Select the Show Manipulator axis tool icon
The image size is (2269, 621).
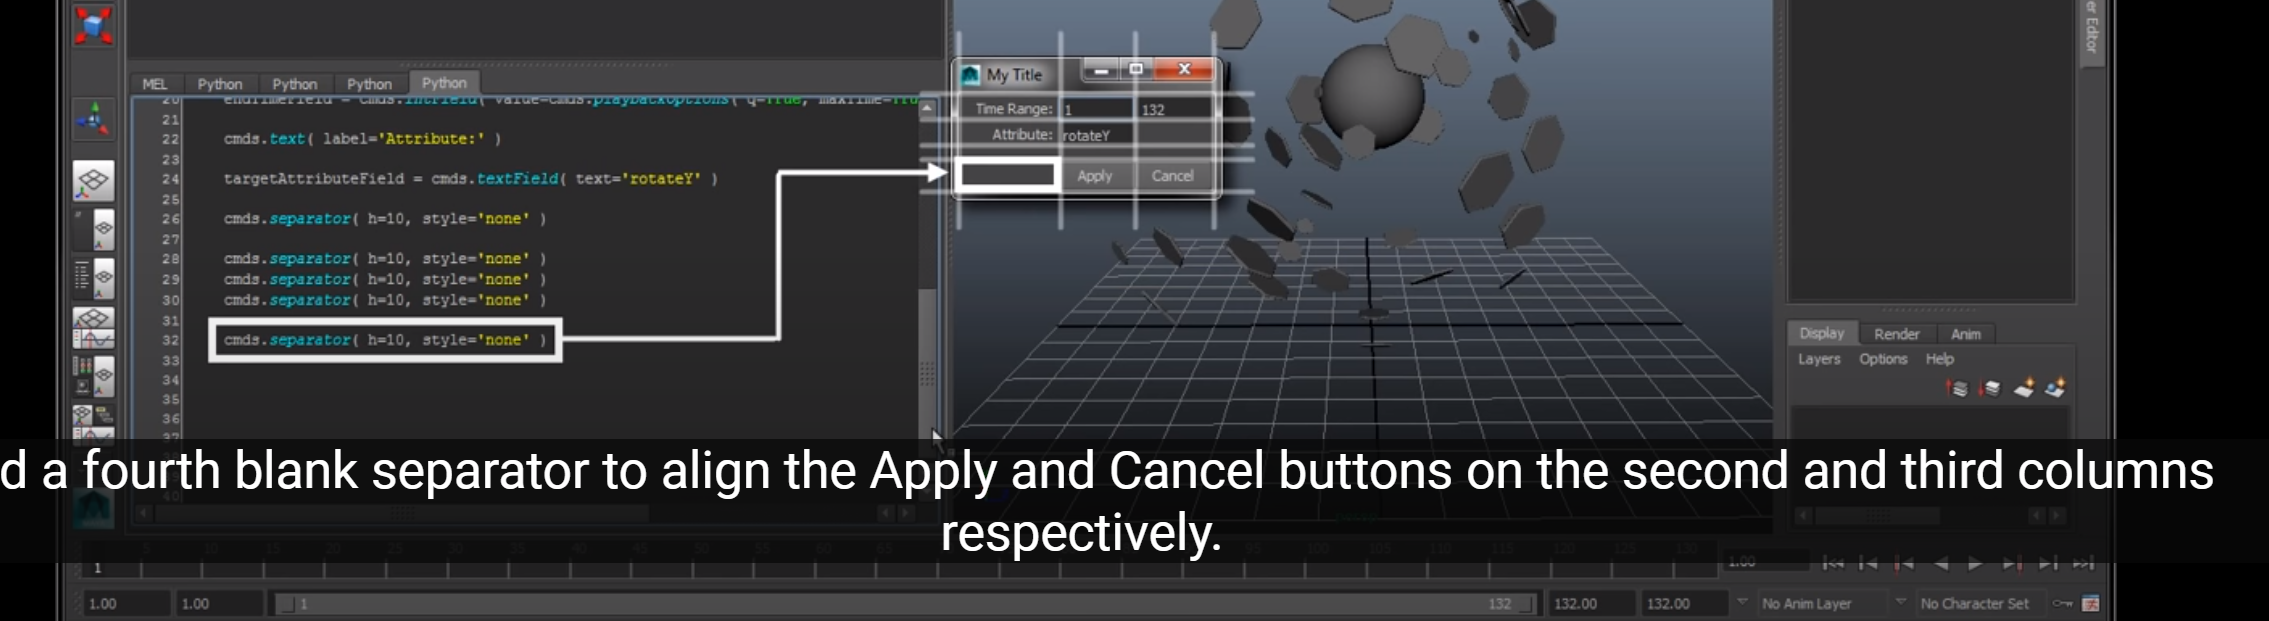(93, 119)
